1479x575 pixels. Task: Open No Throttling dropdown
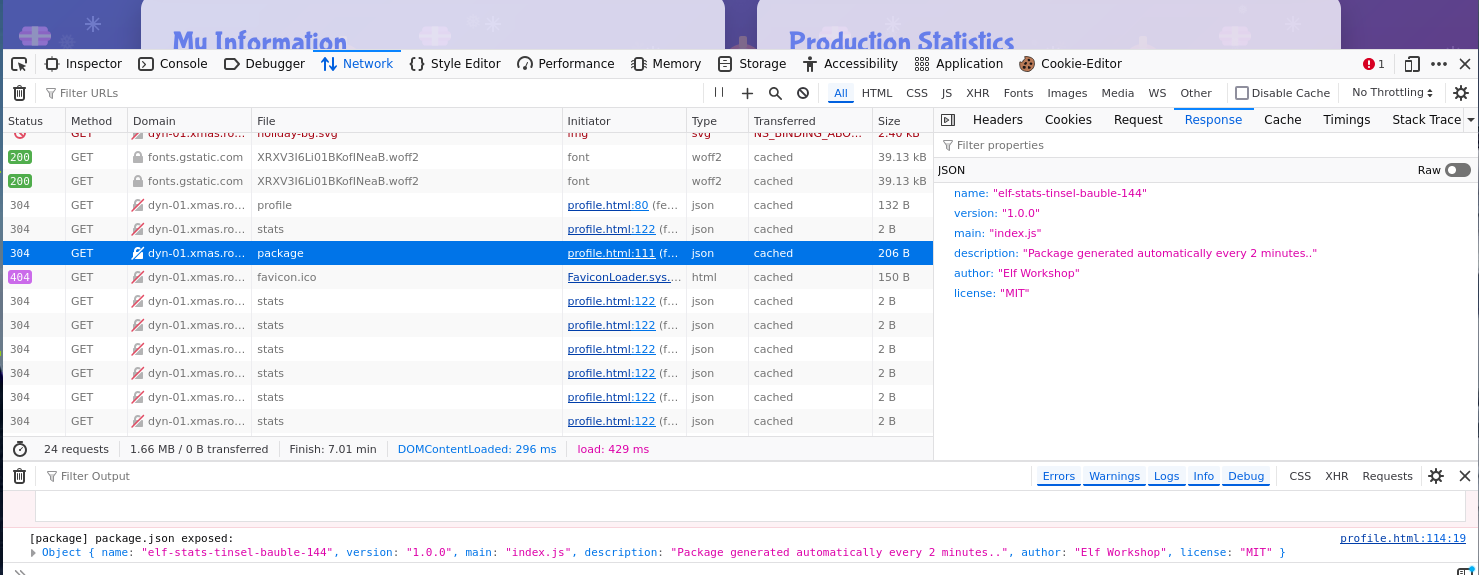coord(1392,93)
